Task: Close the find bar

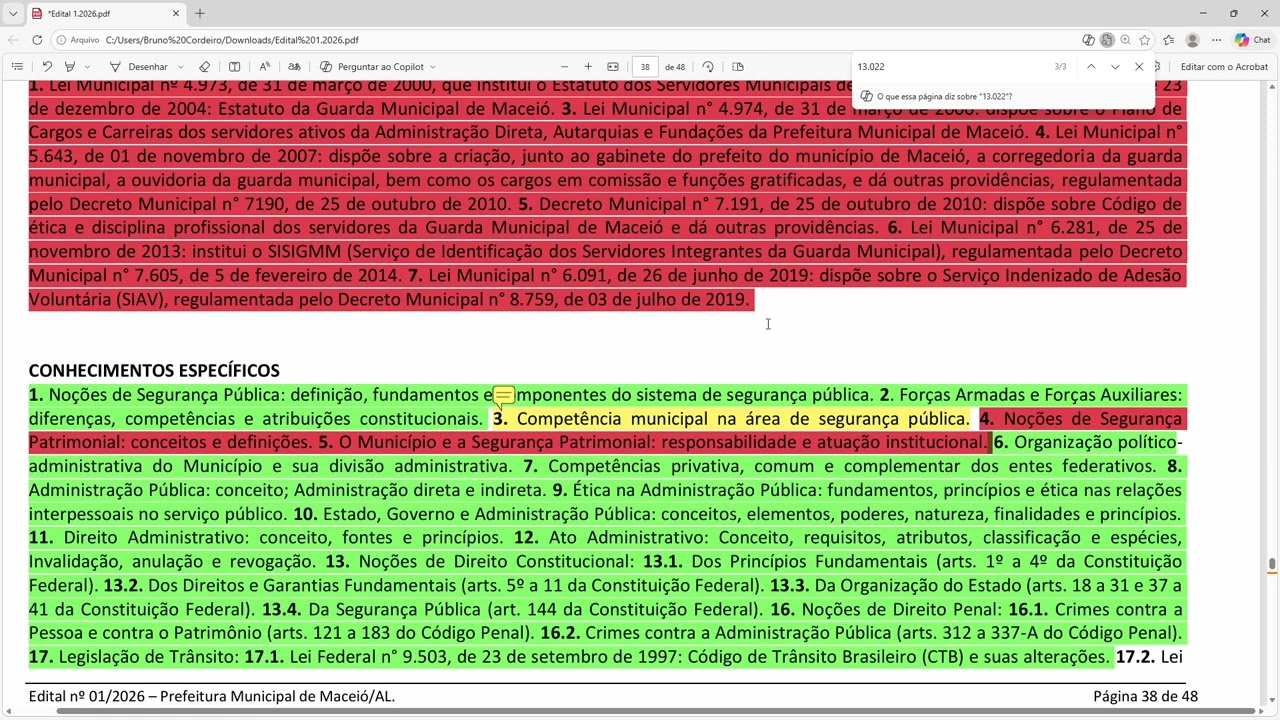Action: (x=1139, y=67)
